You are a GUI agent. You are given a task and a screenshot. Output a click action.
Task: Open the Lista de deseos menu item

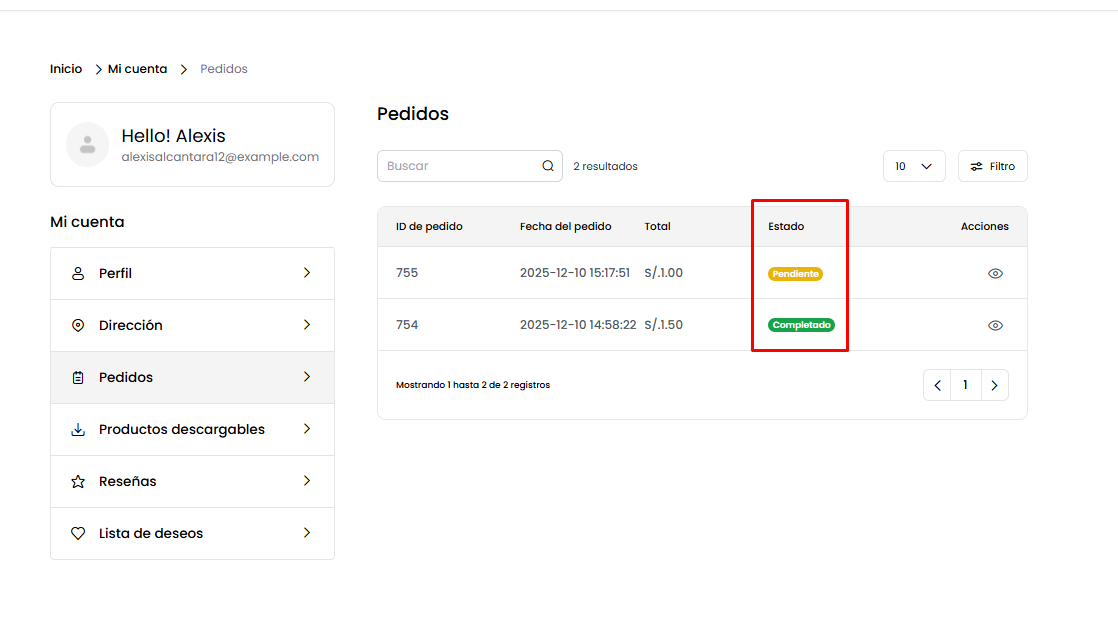[x=192, y=534]
